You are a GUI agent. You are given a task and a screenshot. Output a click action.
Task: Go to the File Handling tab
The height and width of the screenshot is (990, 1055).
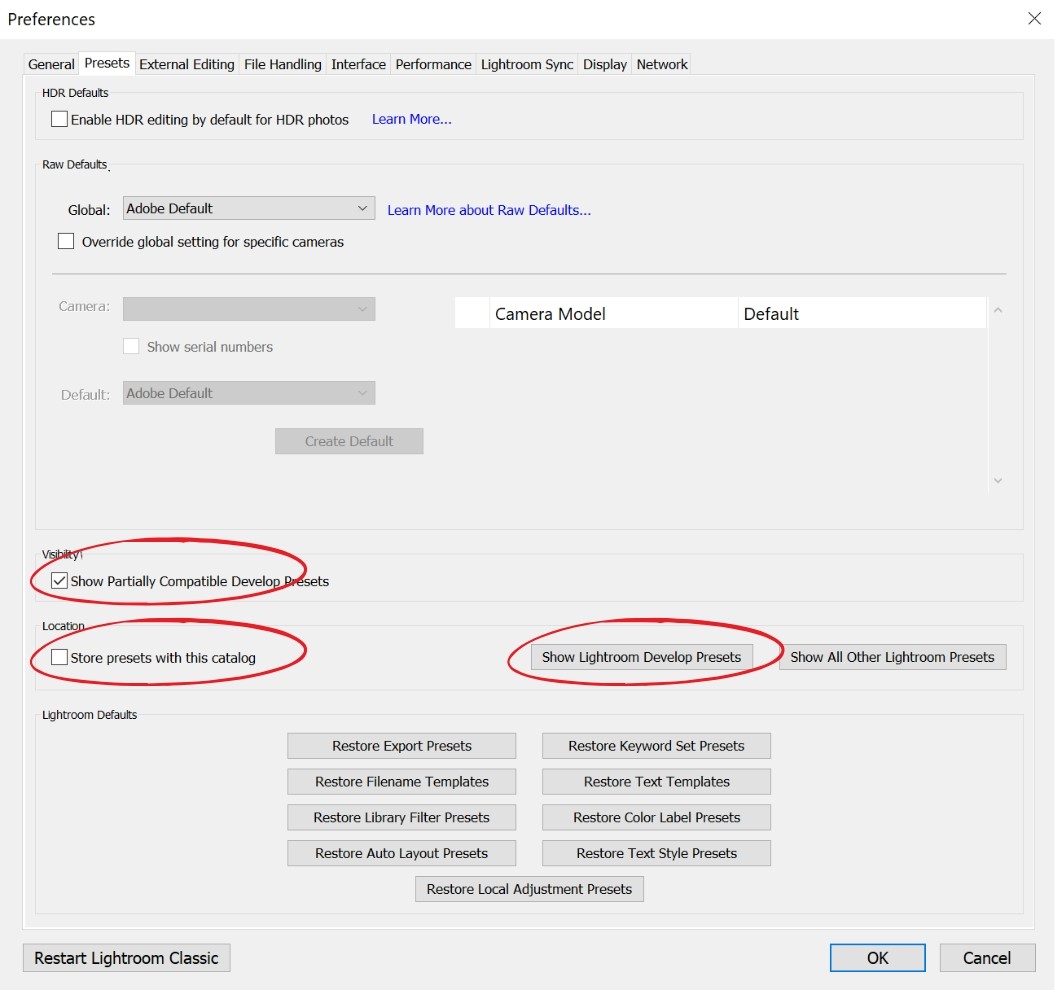283,64
